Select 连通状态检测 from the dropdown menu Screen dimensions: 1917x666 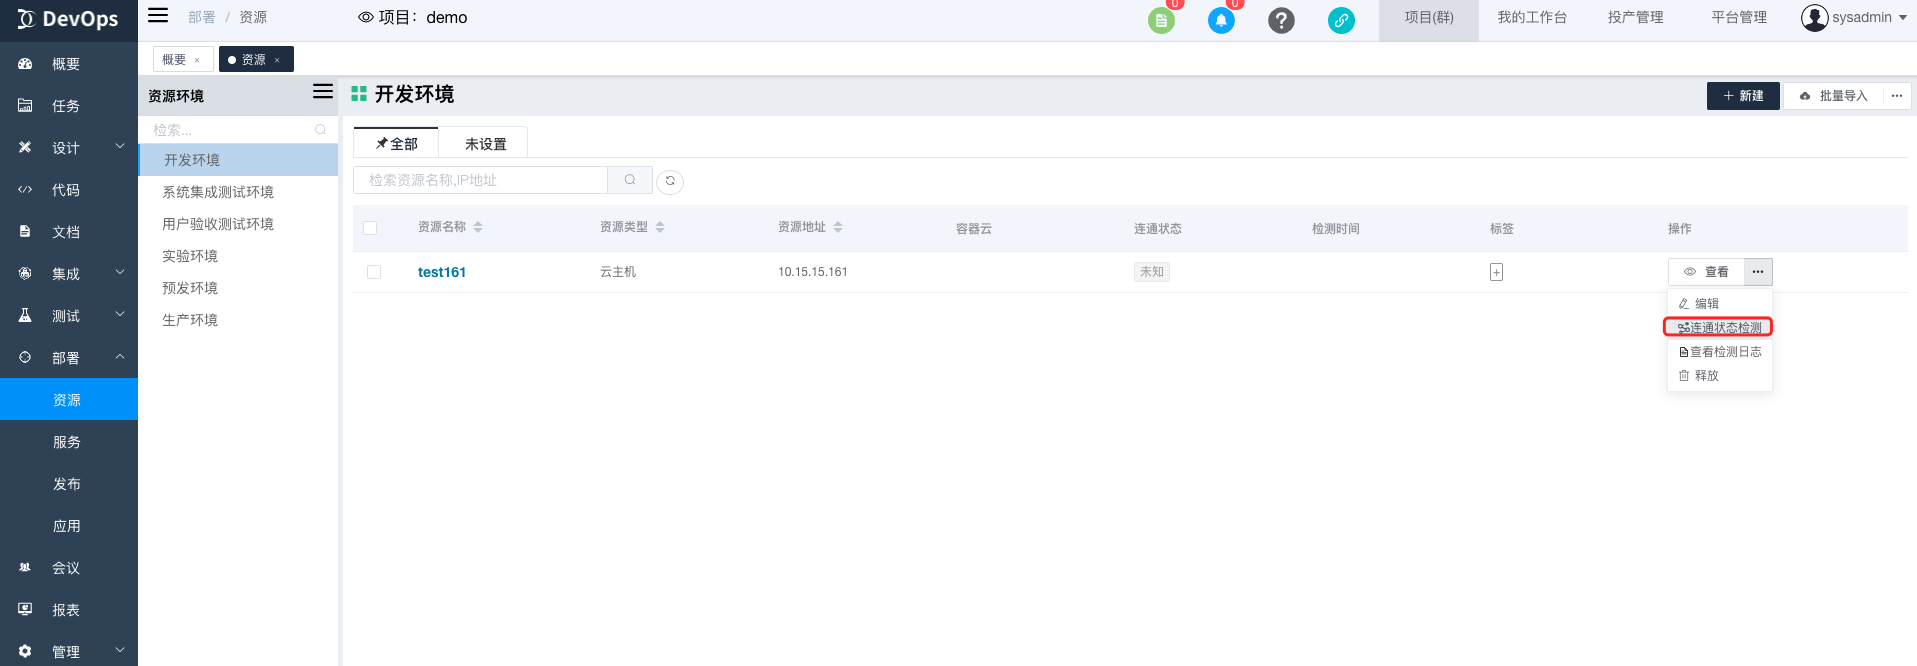(x=1718, y=327)
